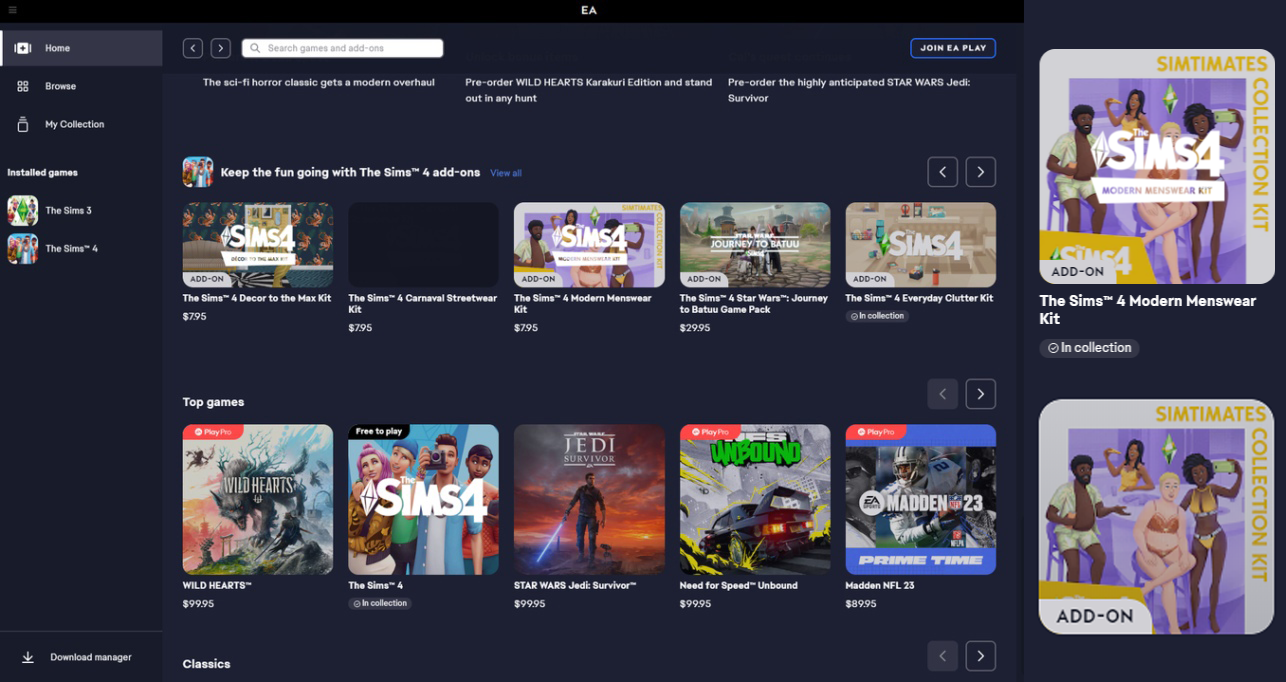Launch The Sims 4 from installed games
The image size is (1286, 682).
(71, 249)
